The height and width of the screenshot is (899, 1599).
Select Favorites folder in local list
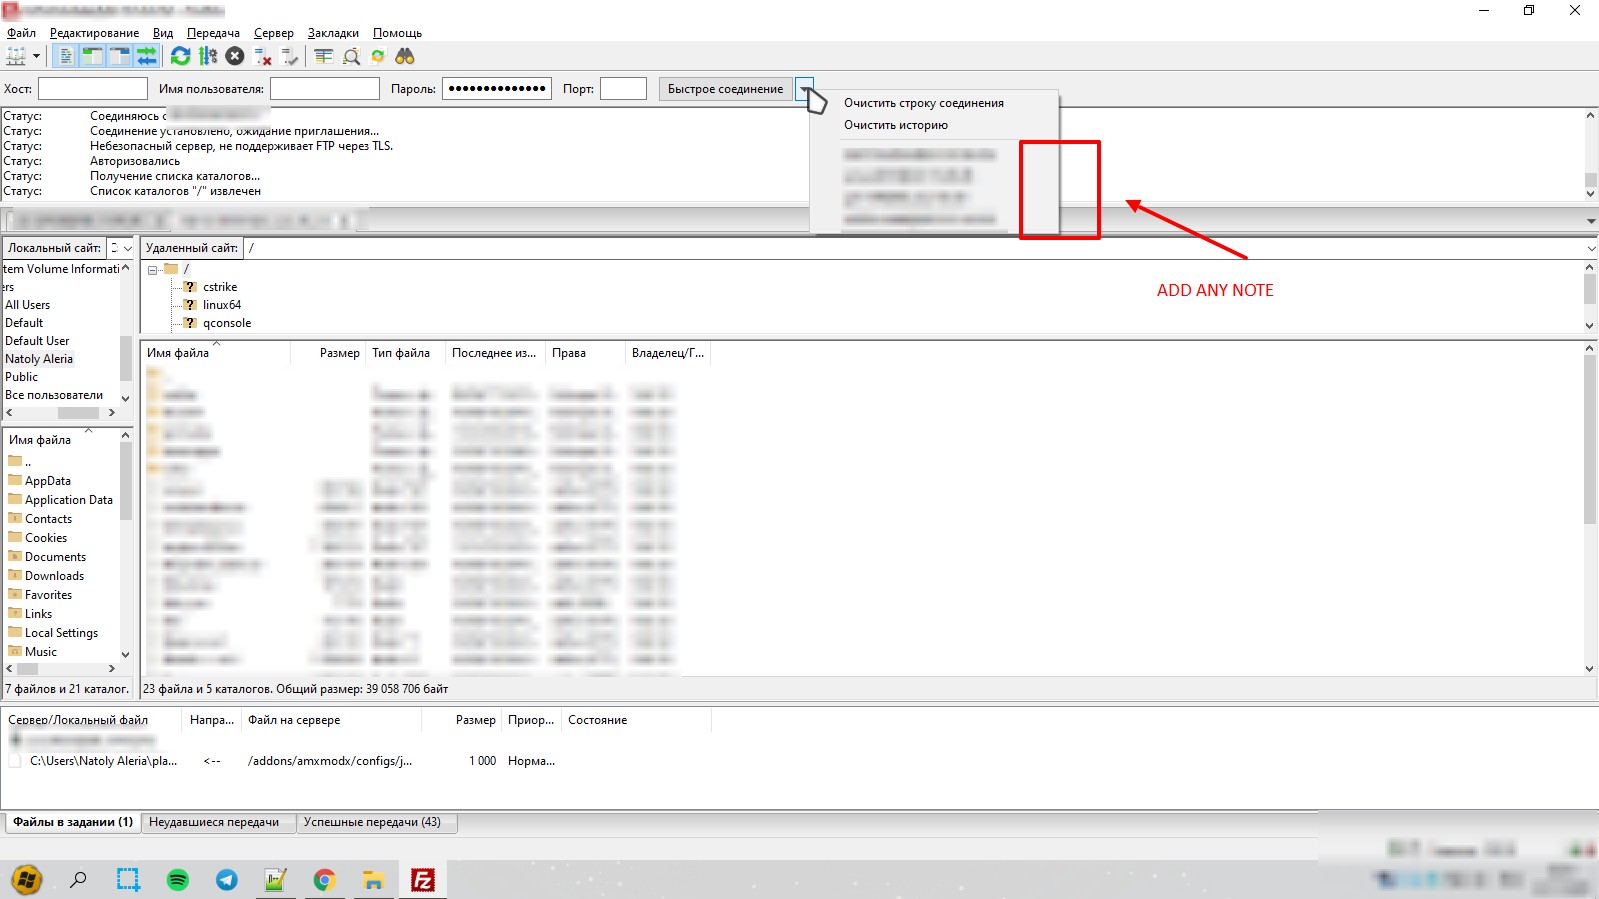[48, 595]
